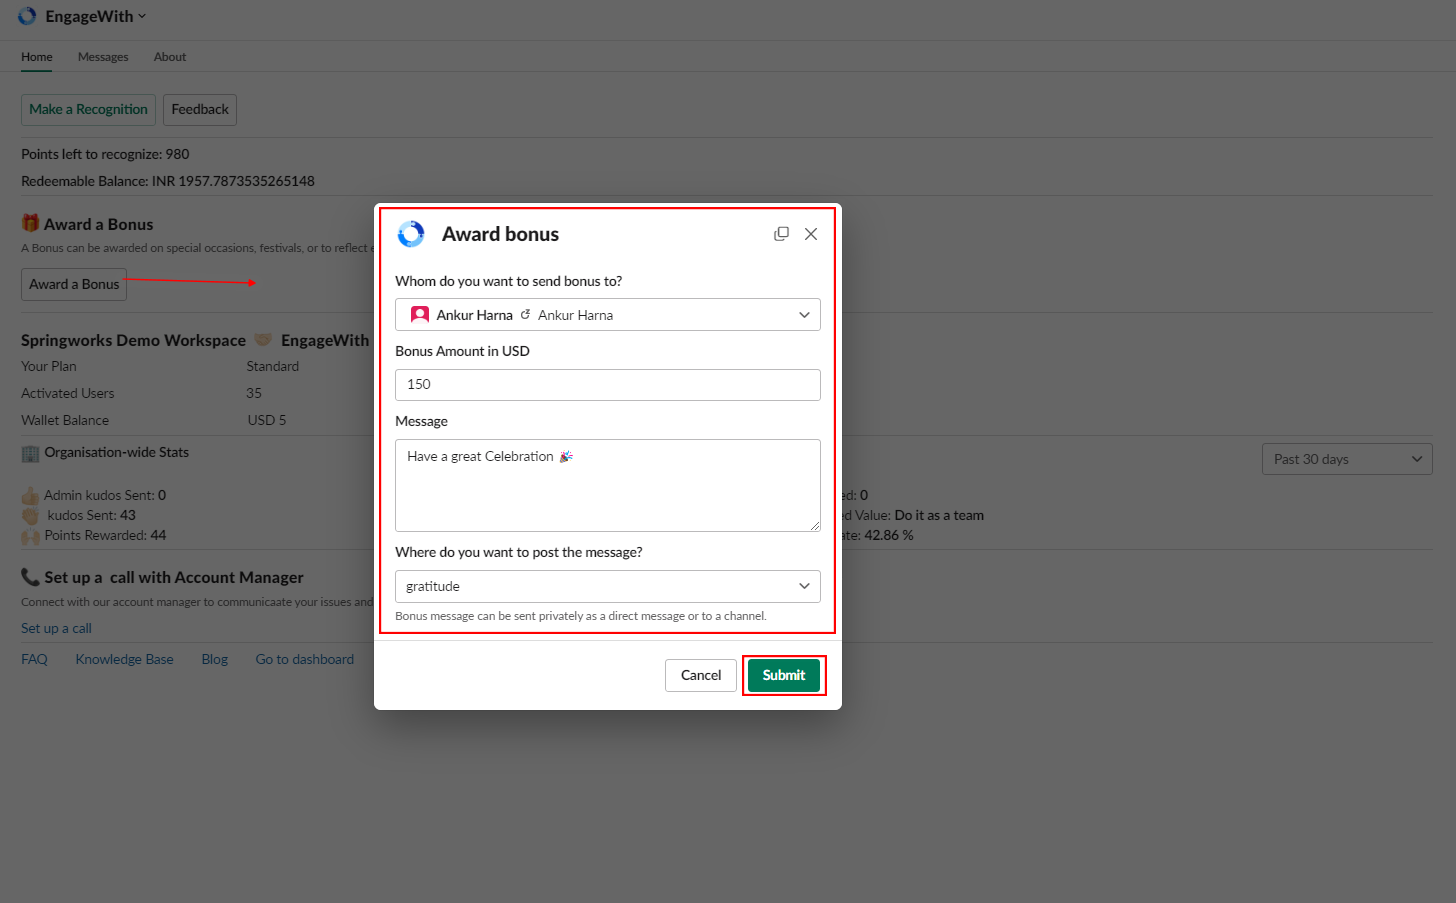Open the bonus recipient dropdown showing Ankur Harna

click(x=608, y=315)
